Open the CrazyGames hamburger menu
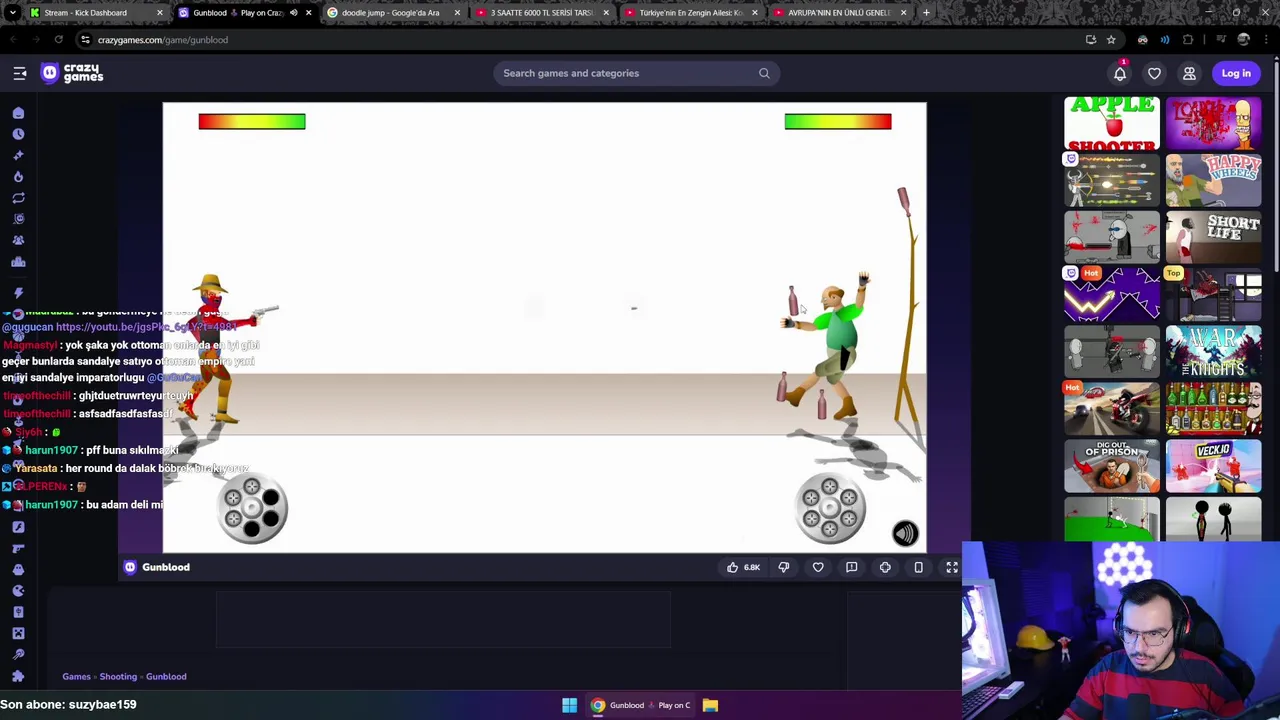This screenshot has width=1280, height=720. [x=19, y=73]
